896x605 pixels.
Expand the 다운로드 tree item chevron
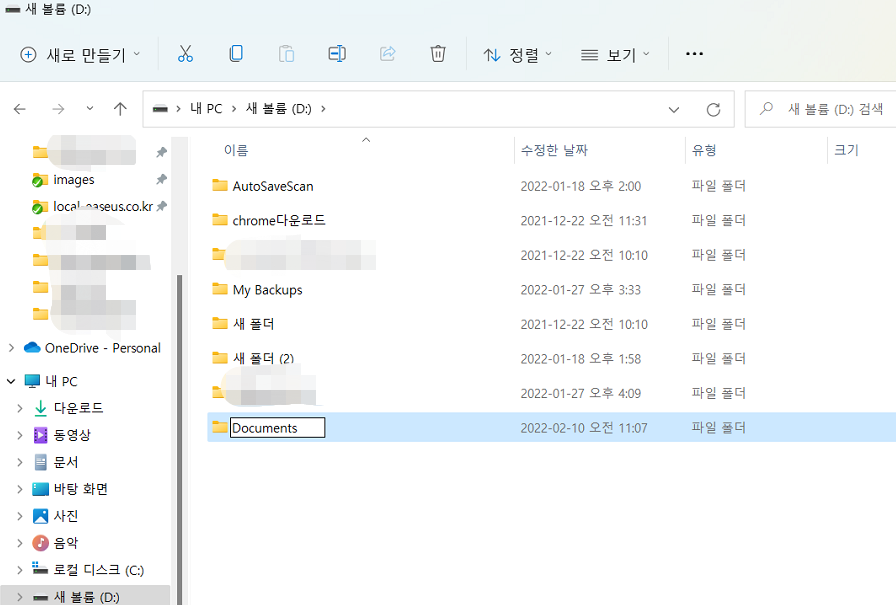click(20, 408)
